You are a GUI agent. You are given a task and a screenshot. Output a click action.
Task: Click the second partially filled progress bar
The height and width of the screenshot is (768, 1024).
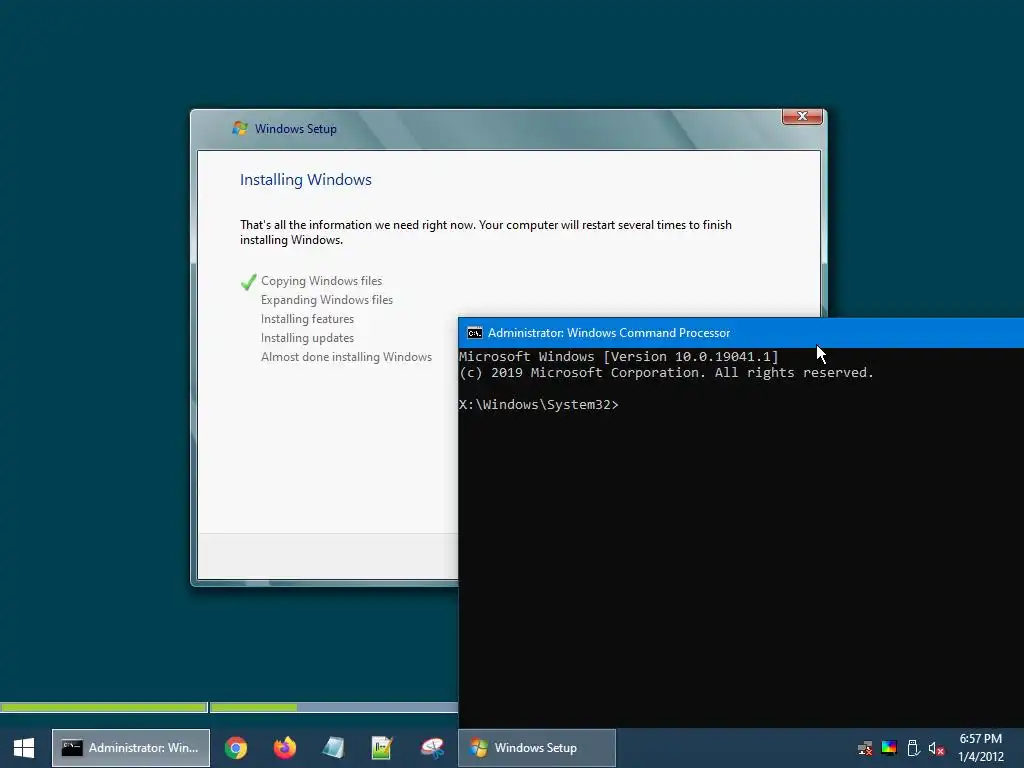(334, 707)
